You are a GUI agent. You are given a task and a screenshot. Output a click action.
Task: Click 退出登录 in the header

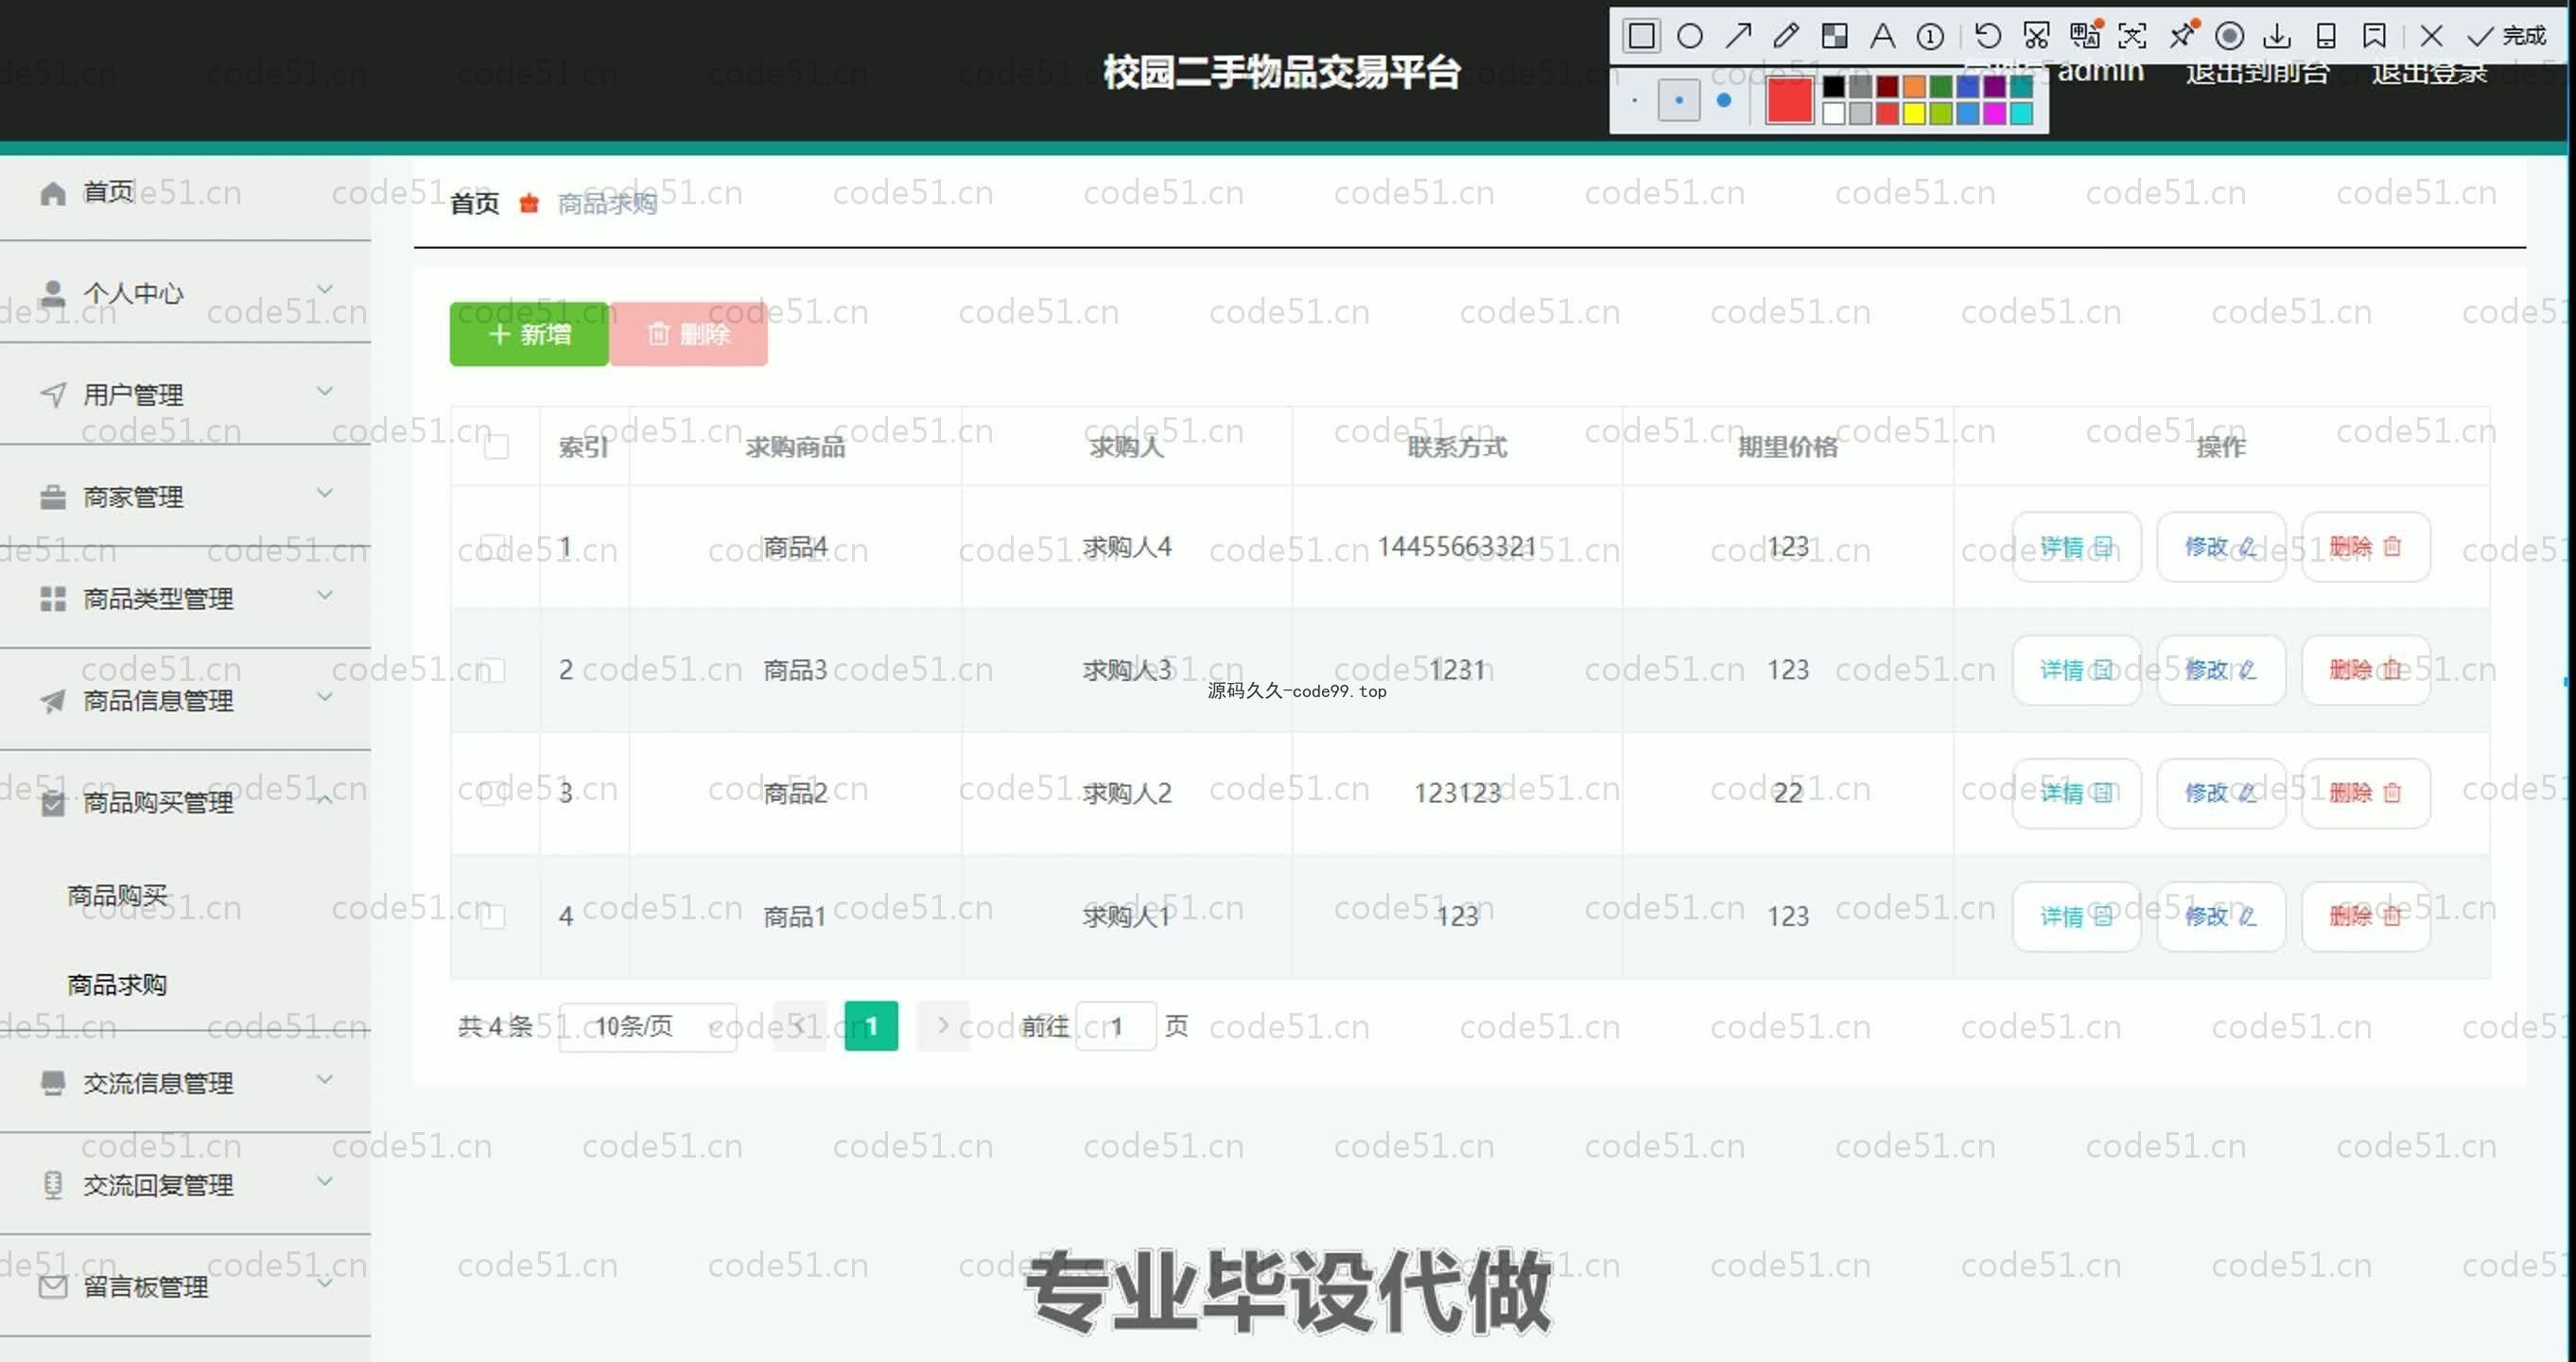(x=2430, y=72)
